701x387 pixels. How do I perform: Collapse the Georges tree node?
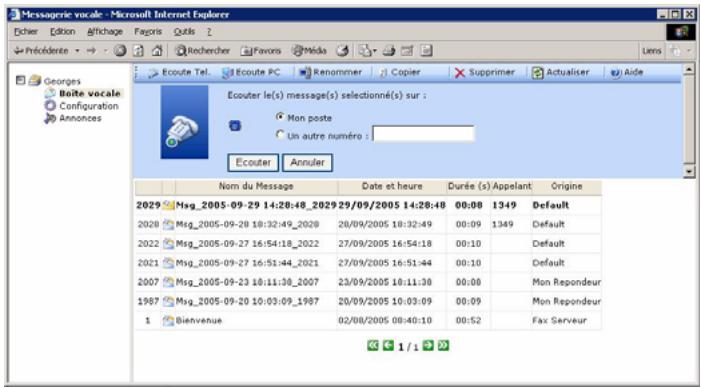coord(21,80)
